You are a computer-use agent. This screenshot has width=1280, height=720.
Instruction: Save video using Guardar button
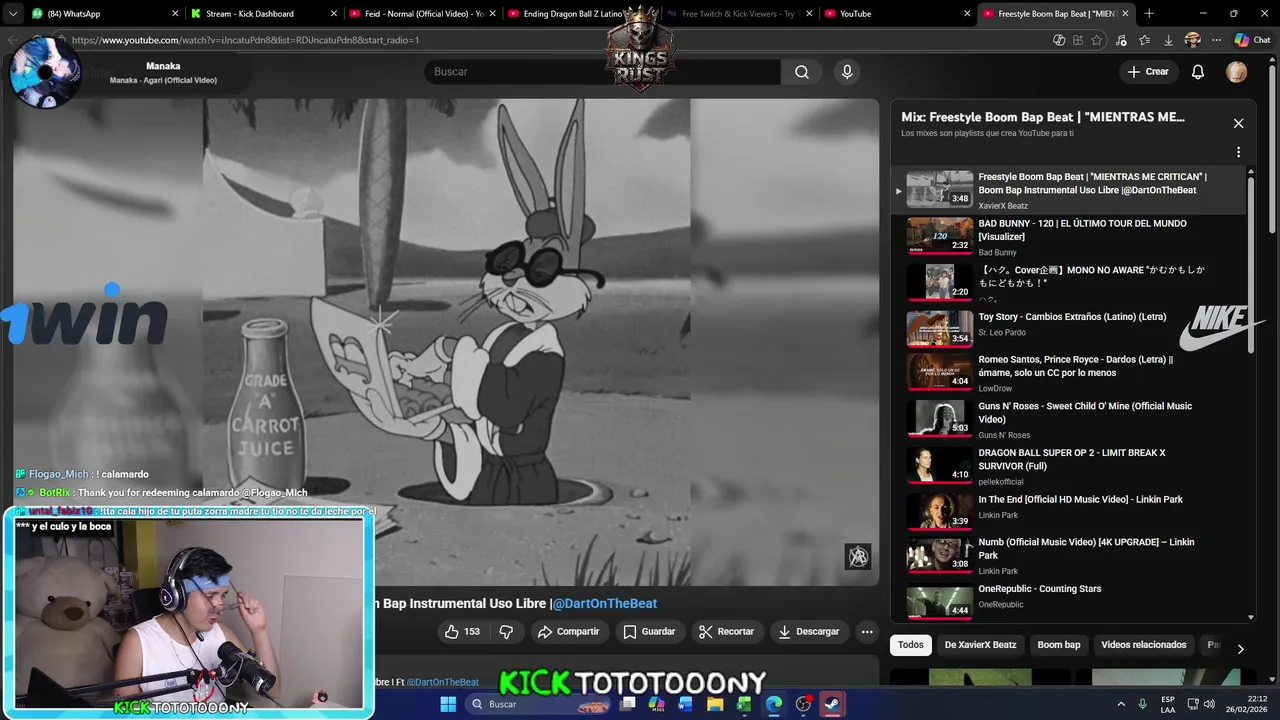pos(649,632)
